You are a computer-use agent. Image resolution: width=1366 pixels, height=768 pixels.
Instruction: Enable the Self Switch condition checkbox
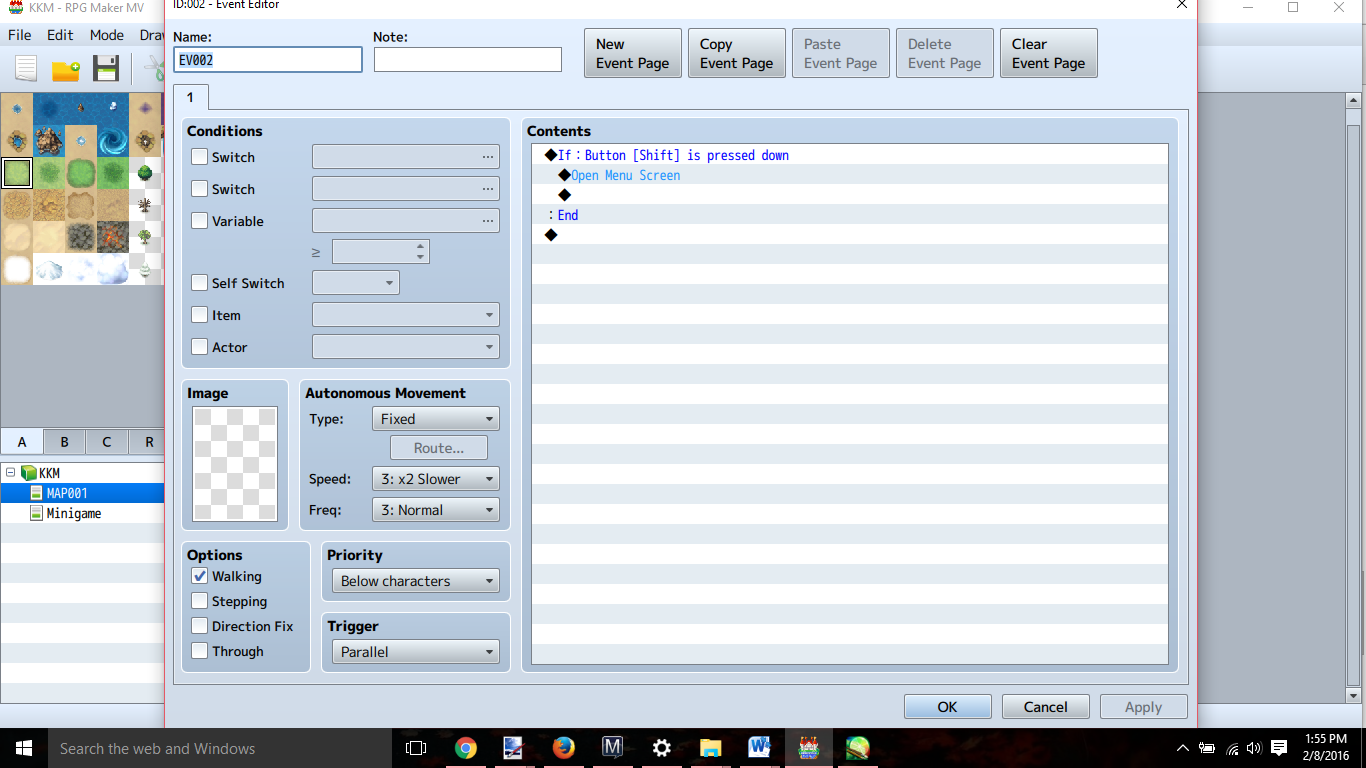pos(200,283)
